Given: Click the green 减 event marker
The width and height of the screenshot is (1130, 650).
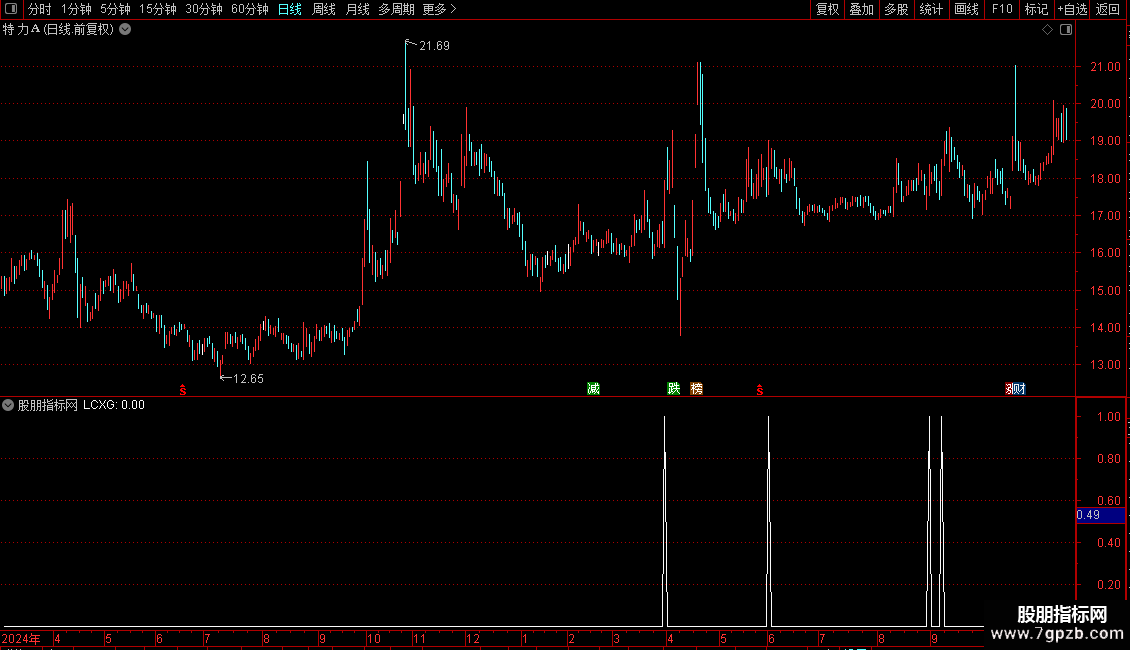Looking at the screenshot, I should (x=593, y=388).
